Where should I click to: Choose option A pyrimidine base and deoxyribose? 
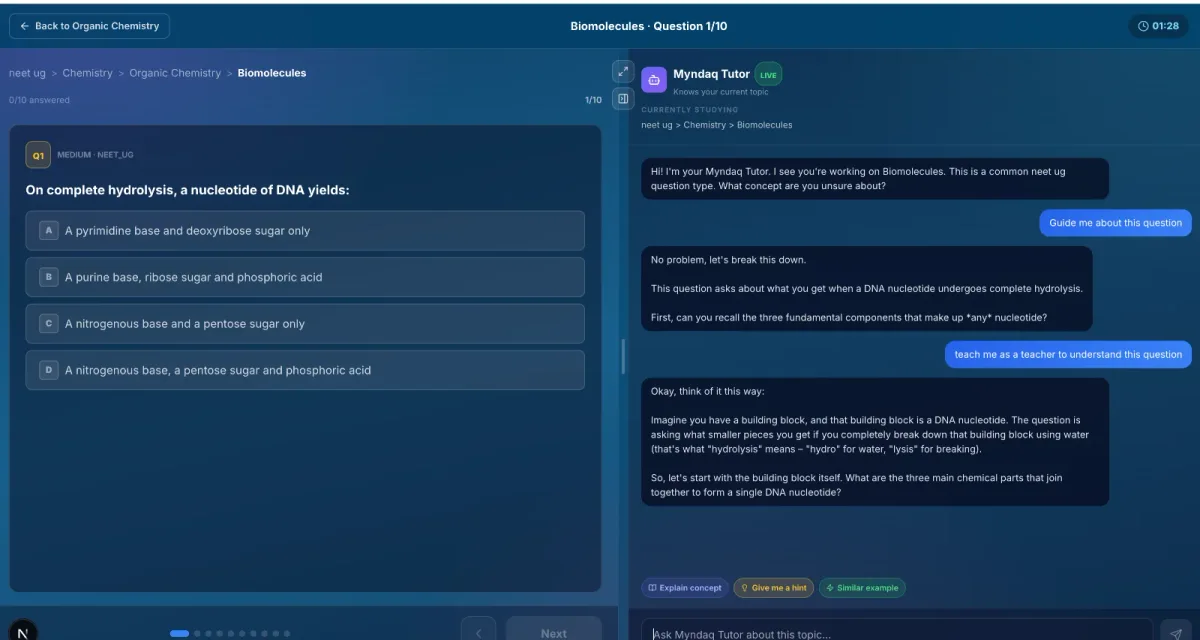305,231
